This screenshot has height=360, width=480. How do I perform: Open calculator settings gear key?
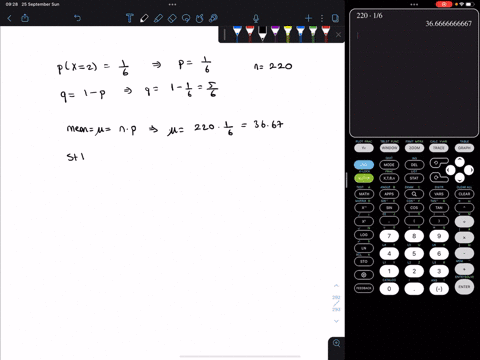pos(364,275)
